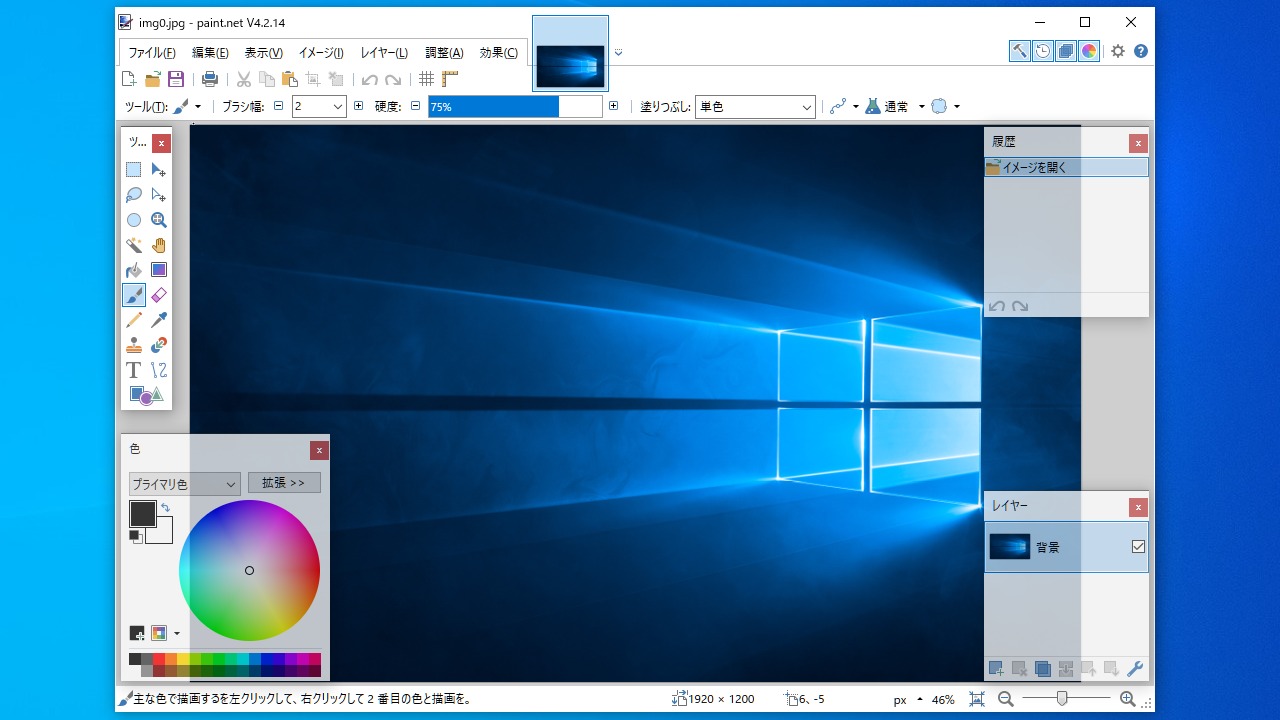
Task: Open the レイヤー(L) menu
Action: [x=384, y=53]
